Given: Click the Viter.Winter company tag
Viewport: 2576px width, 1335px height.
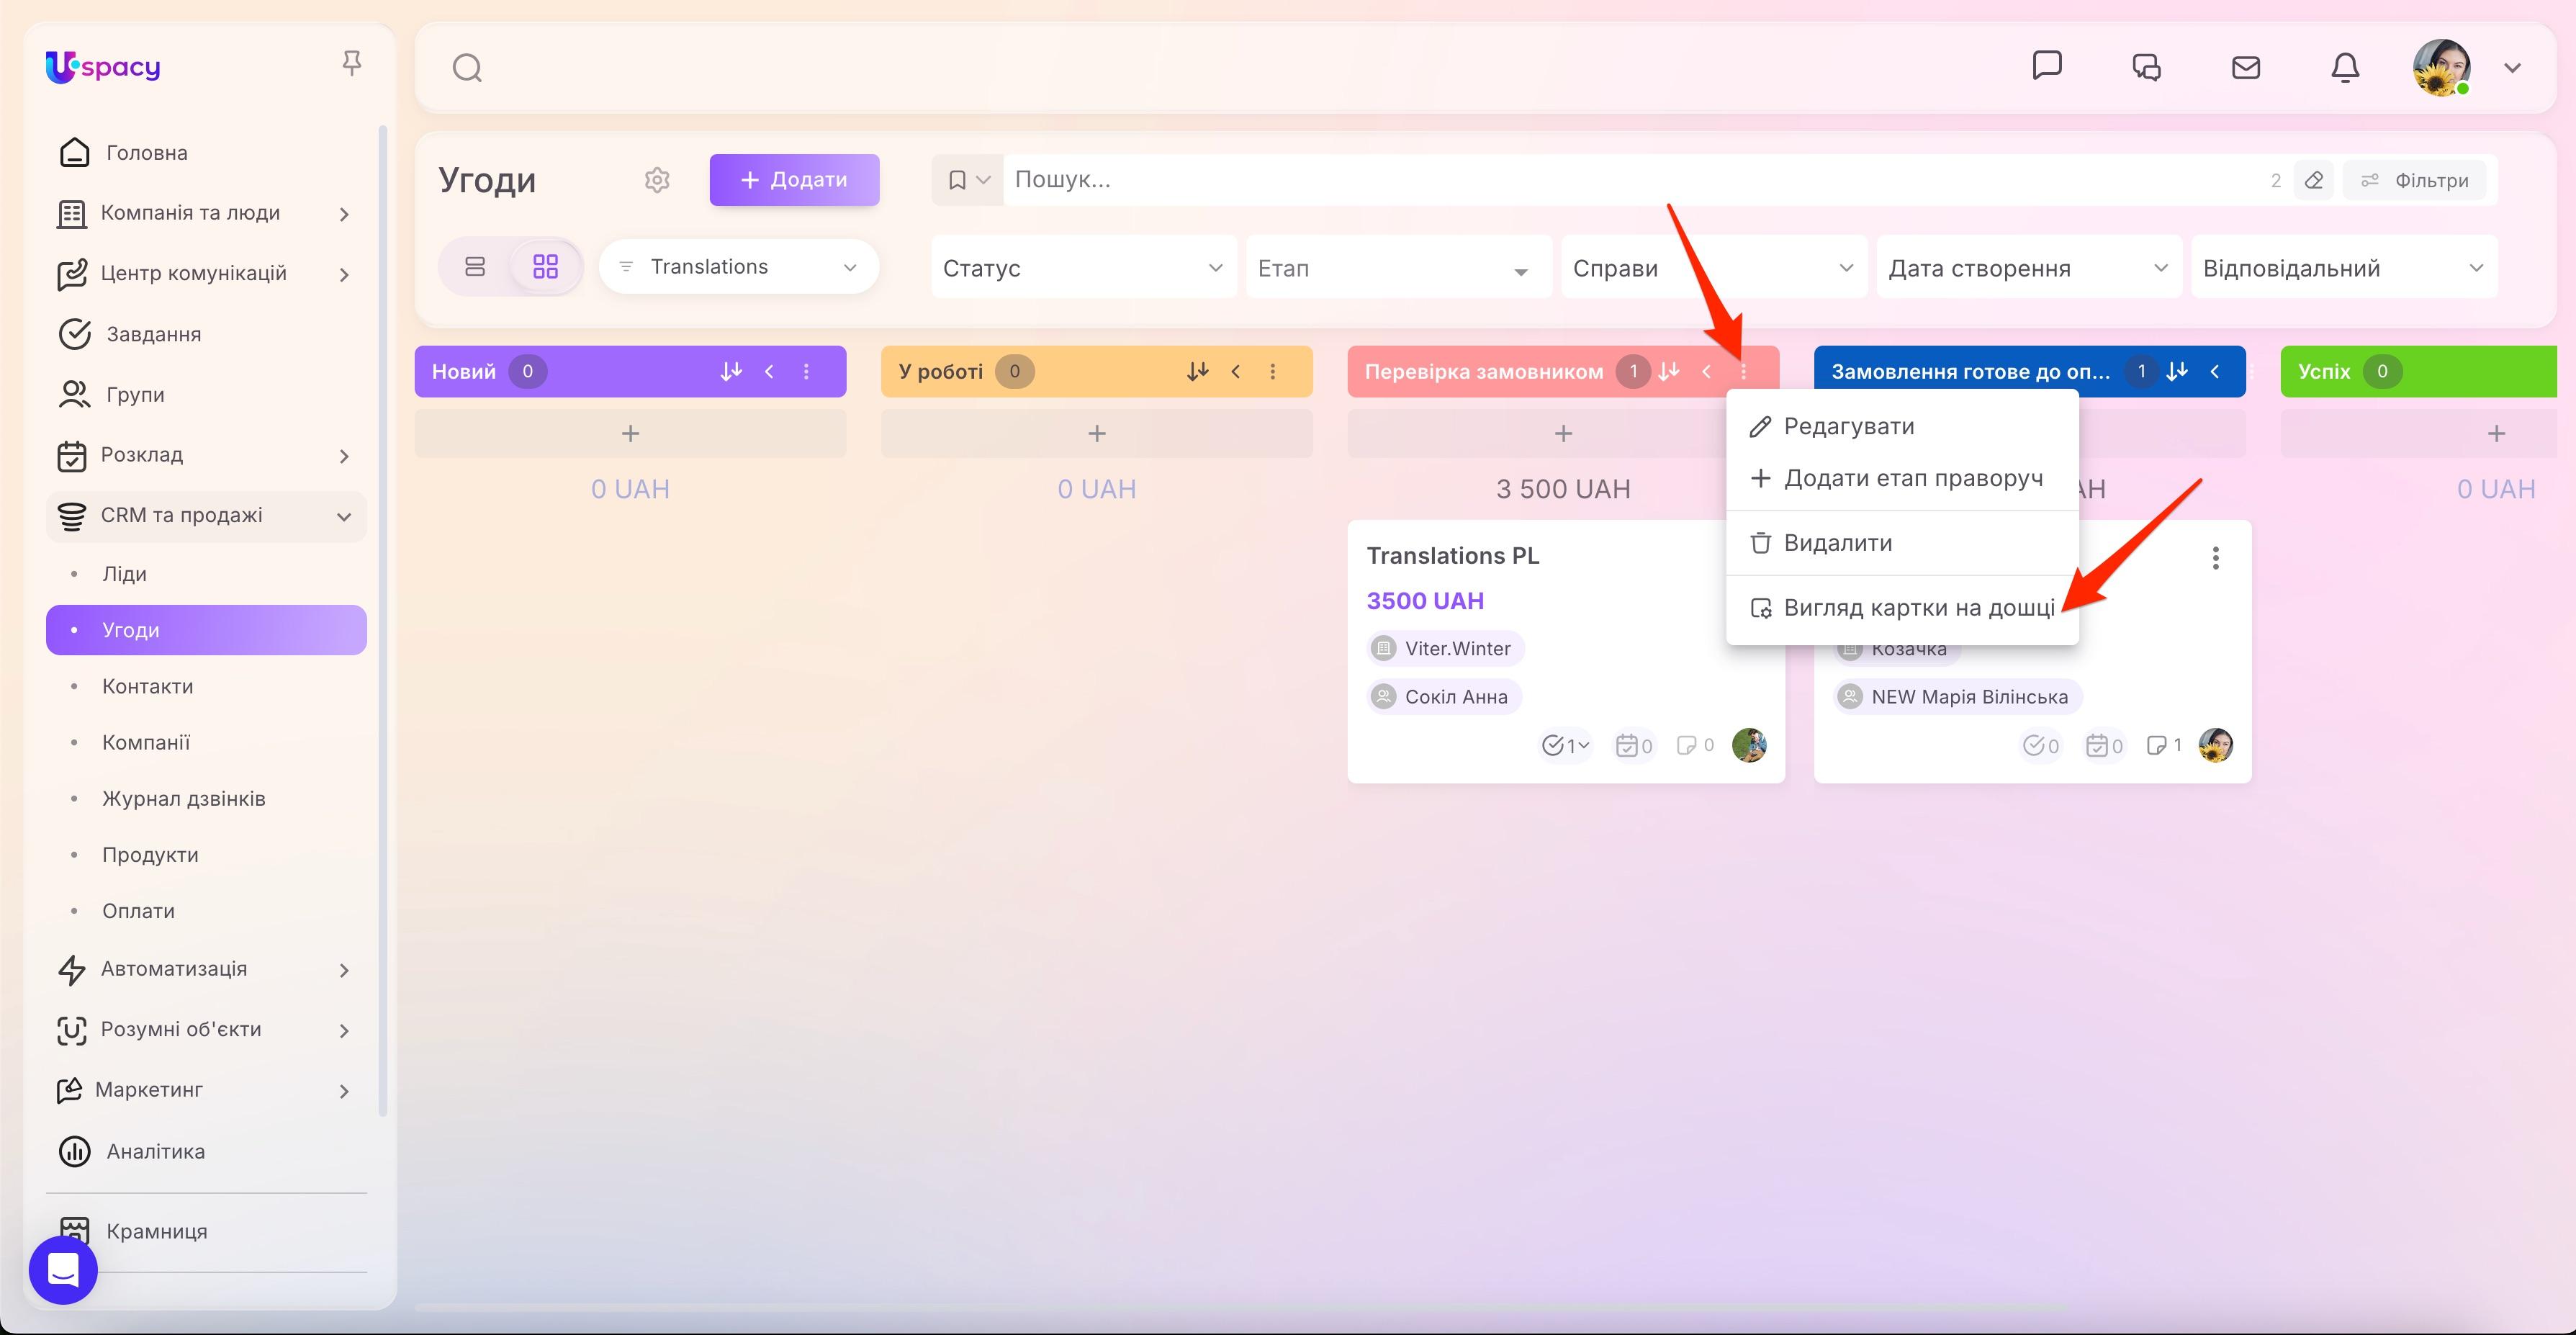Looking at the screenshot, I should [1445, 648].
